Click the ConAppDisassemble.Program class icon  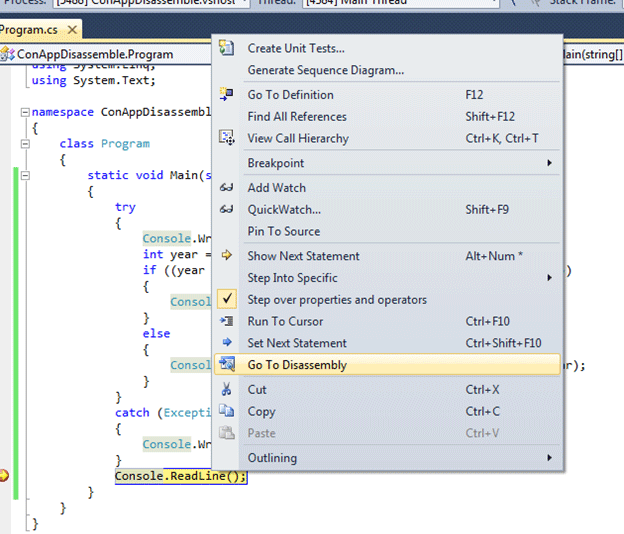click(8, 54)
